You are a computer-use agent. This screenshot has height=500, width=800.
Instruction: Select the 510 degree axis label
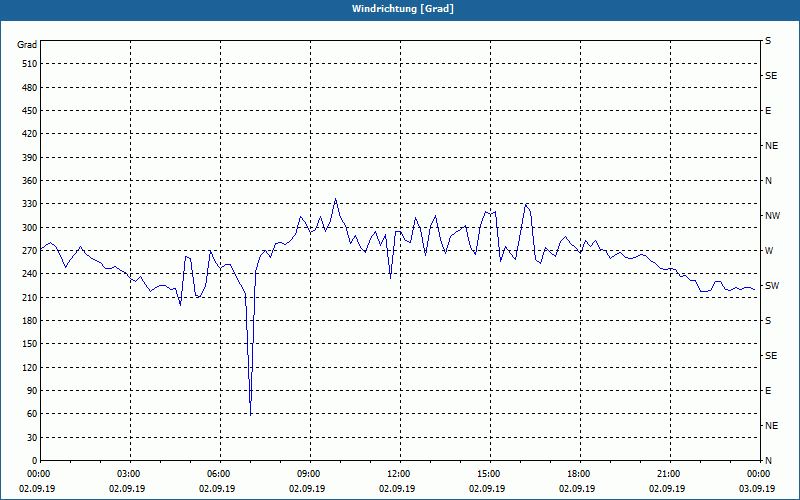point(30,64)
